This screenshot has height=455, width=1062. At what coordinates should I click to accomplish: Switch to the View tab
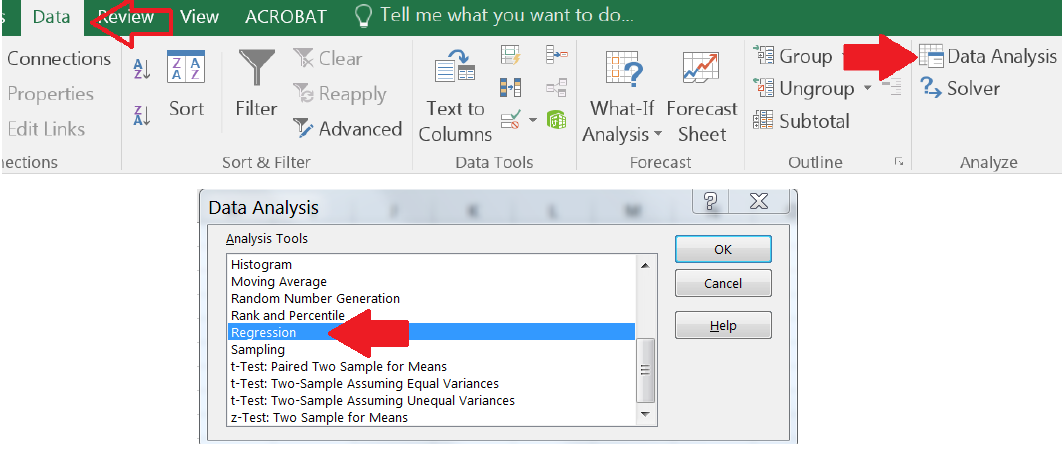(x=200, y=16)
